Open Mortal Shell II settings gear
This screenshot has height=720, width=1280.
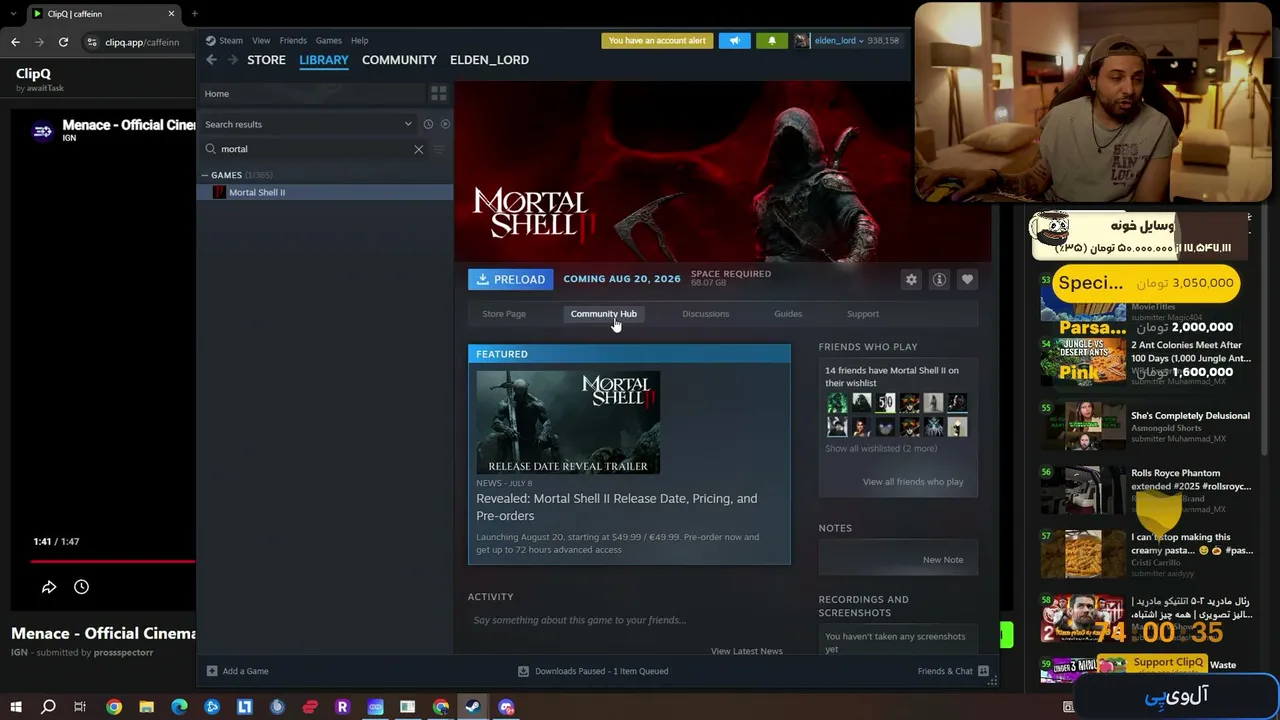tap(911, 280)
